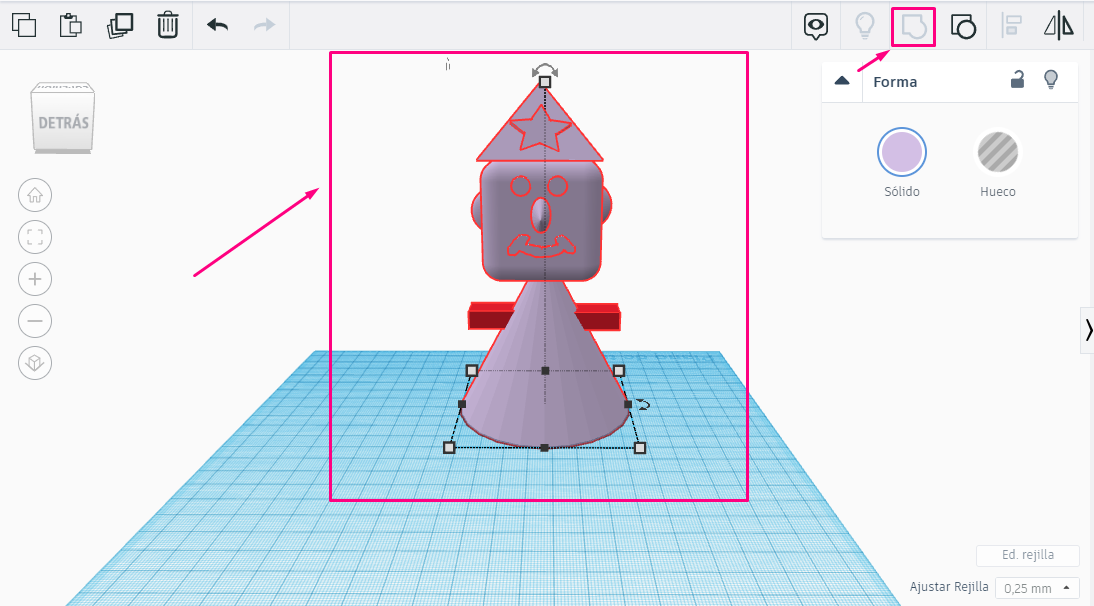
Task: Activate the Mirror (flip) tool
Action: [1058, 26]
